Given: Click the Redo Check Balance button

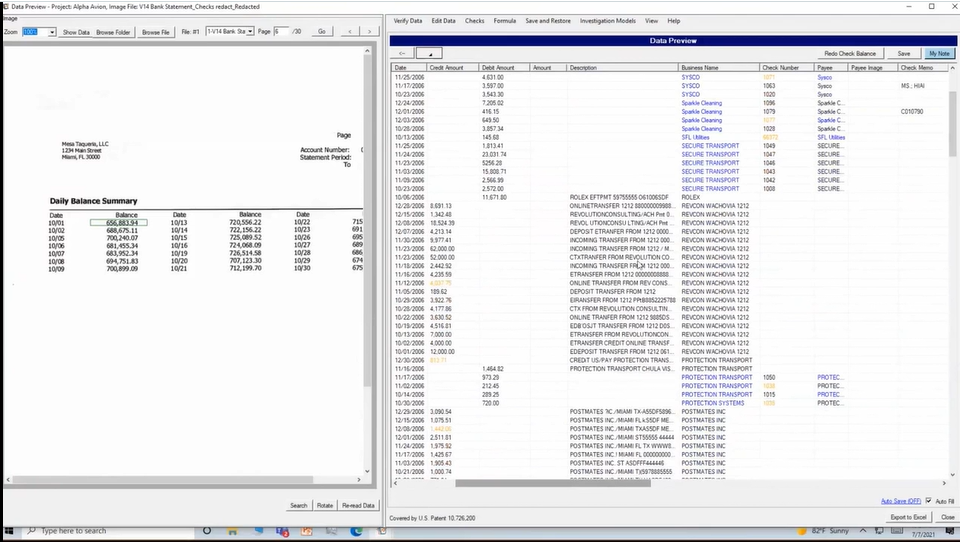Looking at the screenshot, I should (x=850, y=53).
